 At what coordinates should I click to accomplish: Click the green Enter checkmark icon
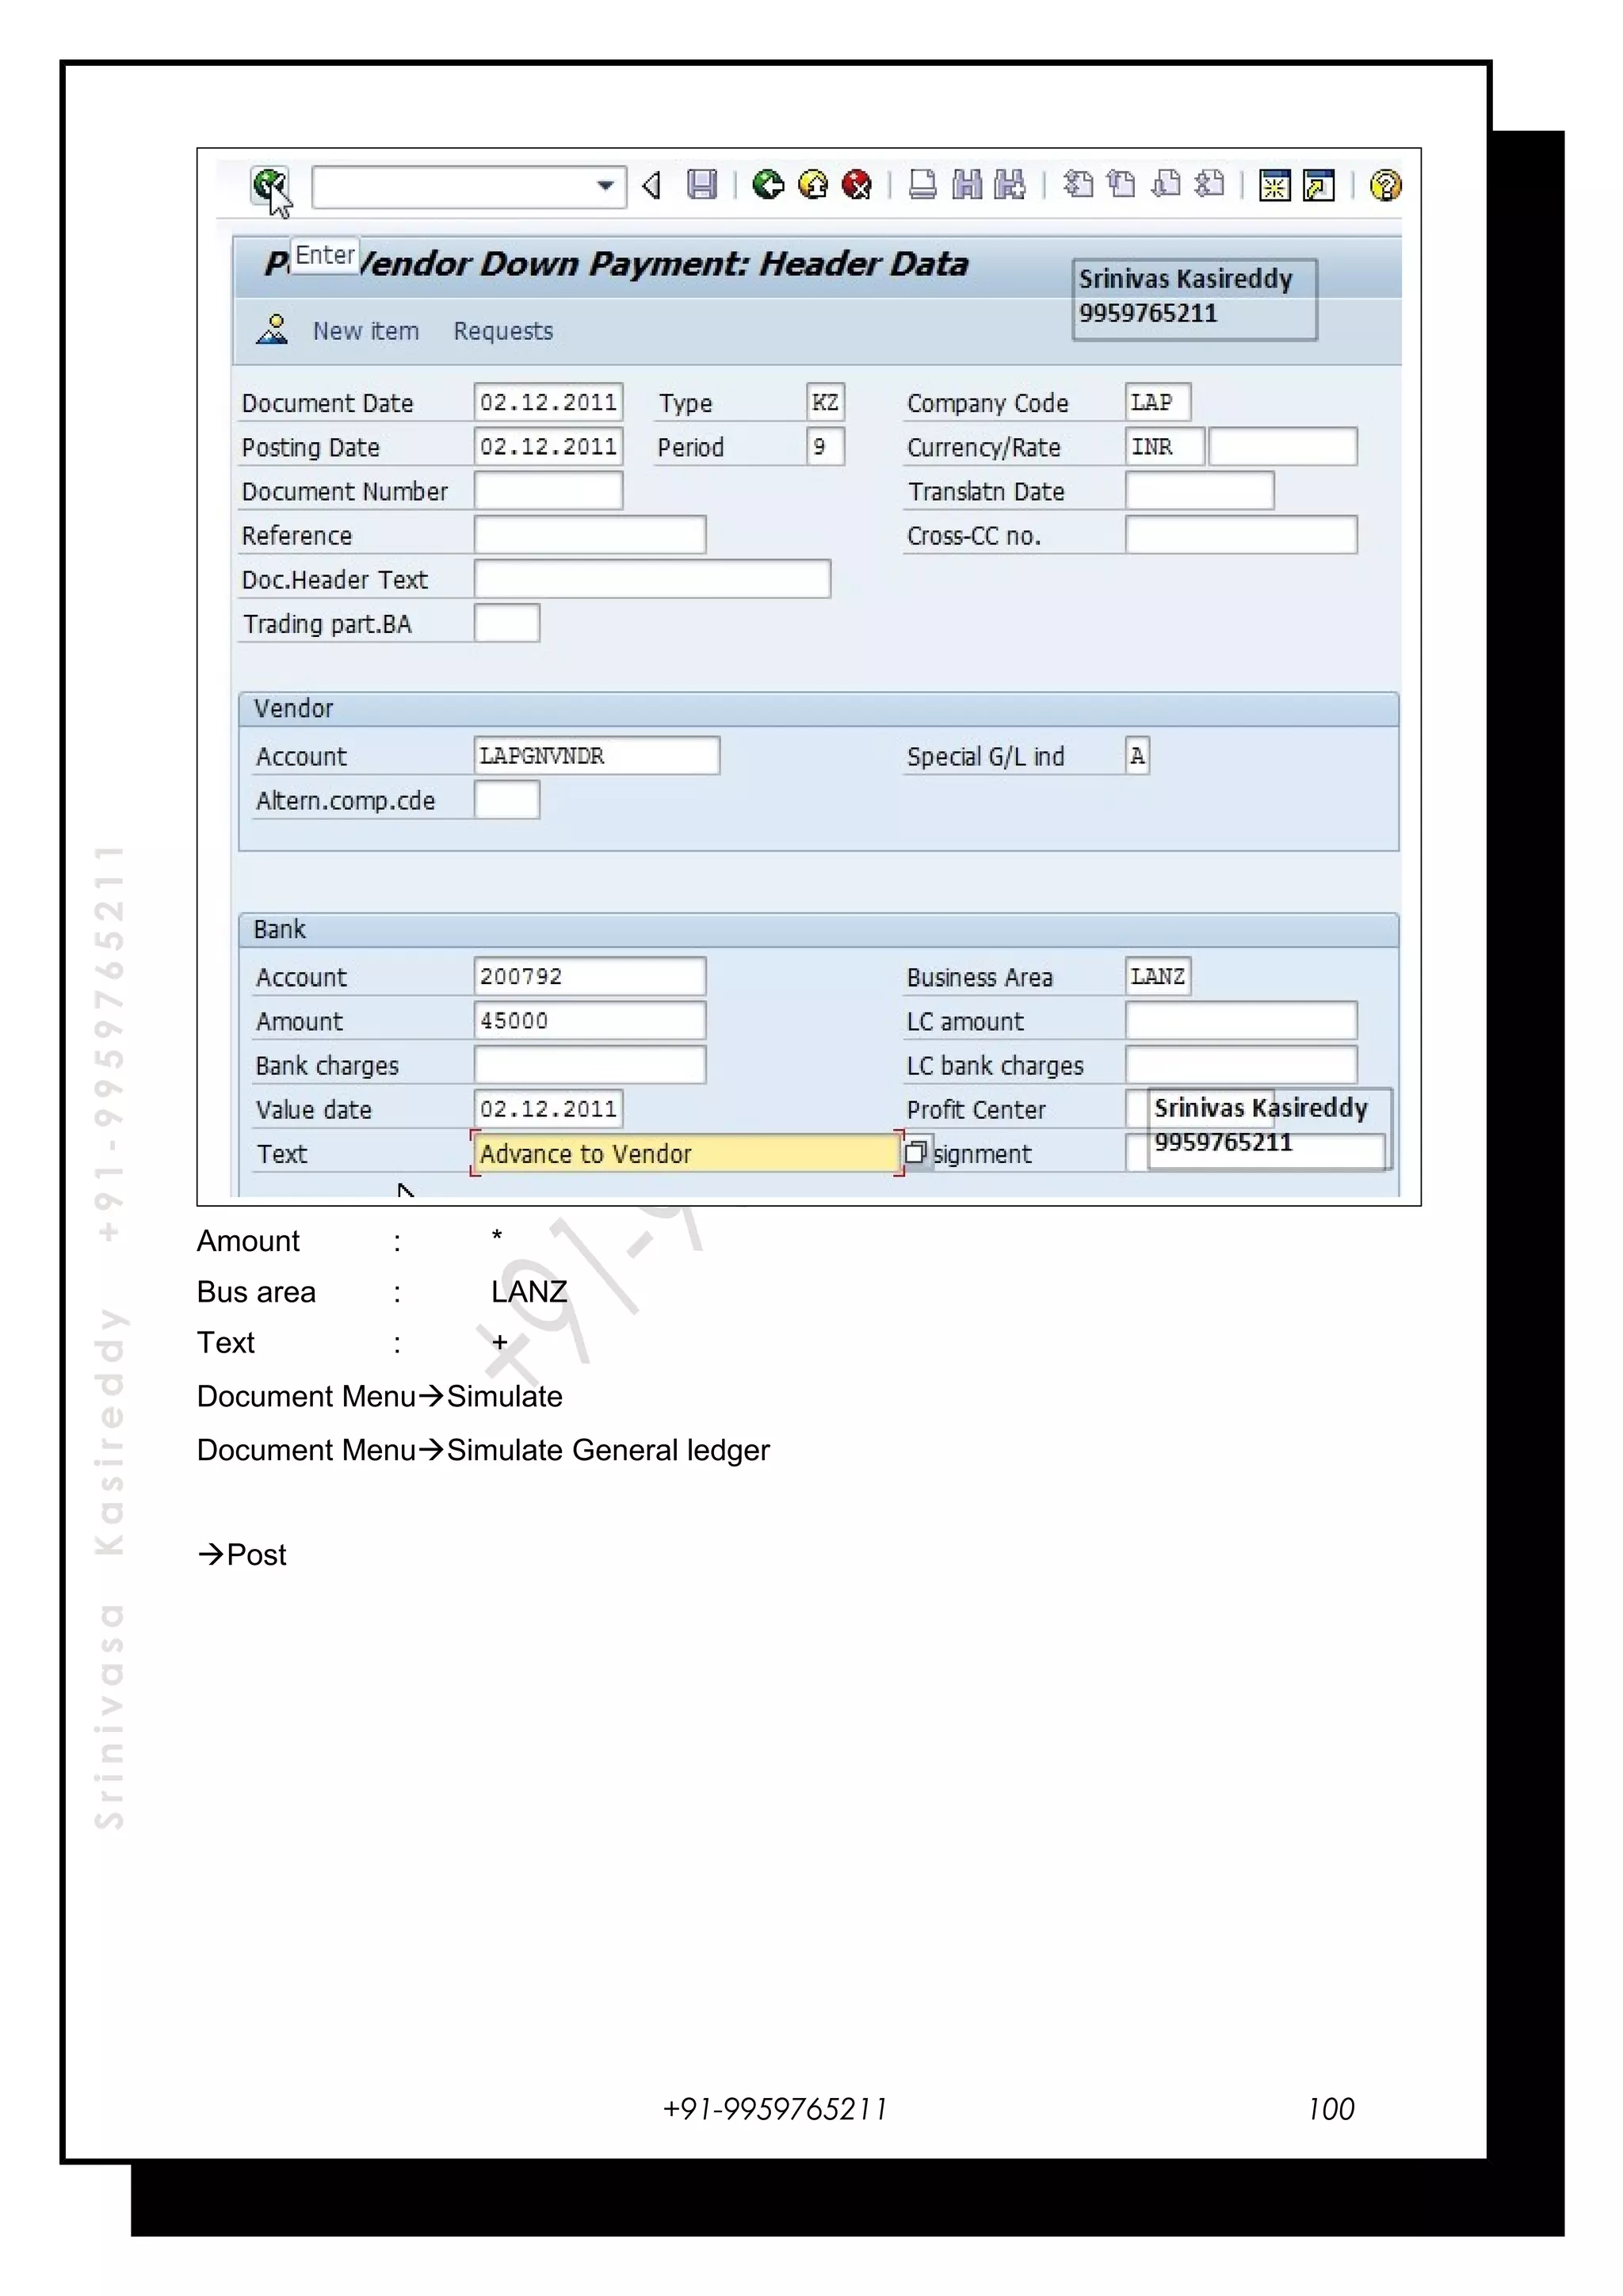click(x=268, y=185)
